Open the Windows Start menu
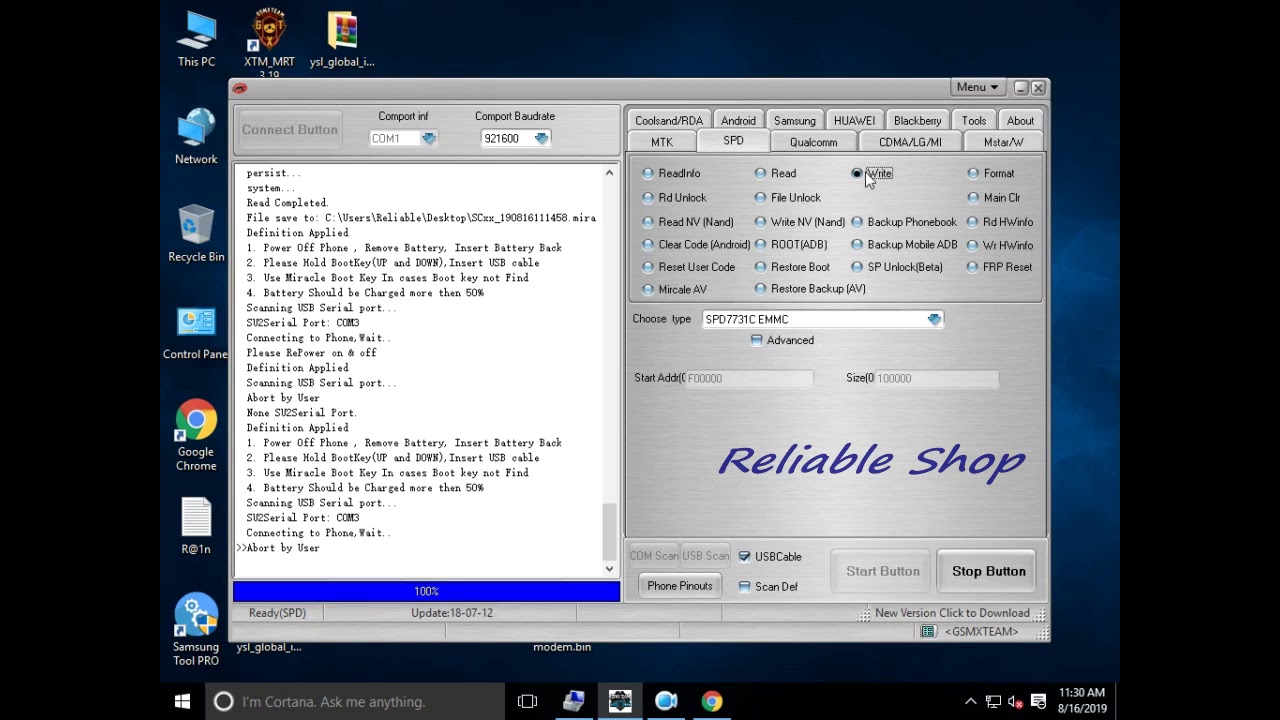 coord(182,702)
